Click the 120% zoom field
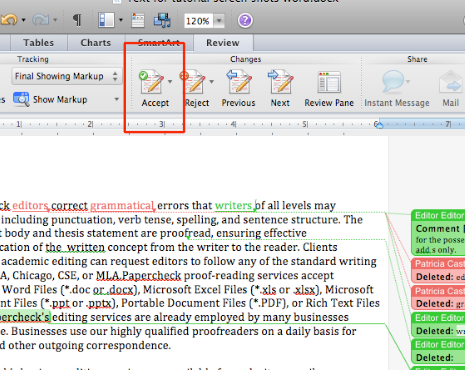 (x=199, y=21)
